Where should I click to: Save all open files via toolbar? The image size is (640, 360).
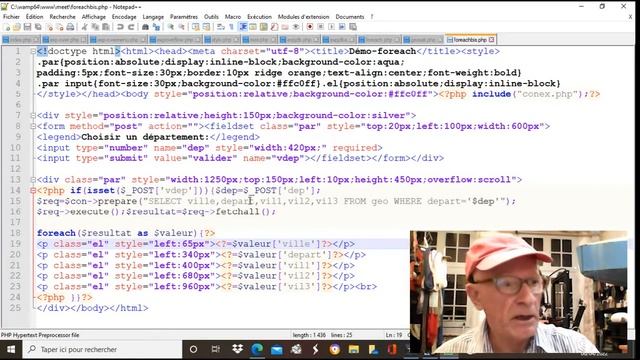(x=38, y=27)
